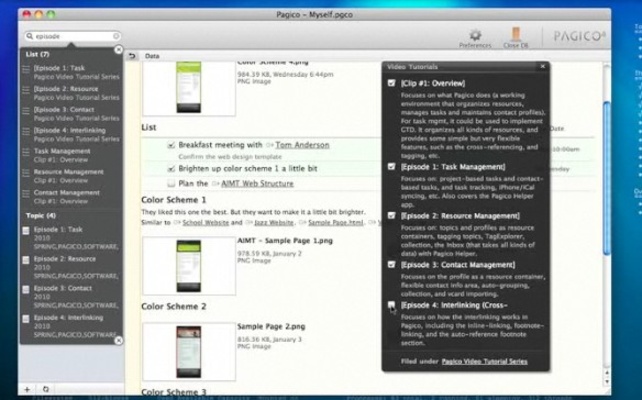
Task: Click the PAGICO logo in toolbar
Action: [x=579, y=36]
